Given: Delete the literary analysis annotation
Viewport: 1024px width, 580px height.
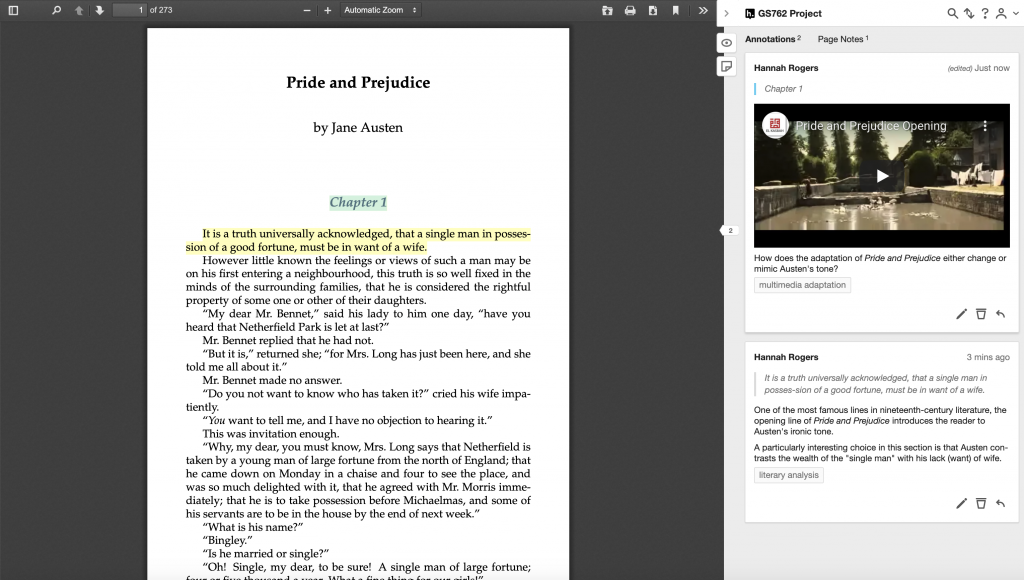Looking at the screenshot, I should click(x=981, y=503).
